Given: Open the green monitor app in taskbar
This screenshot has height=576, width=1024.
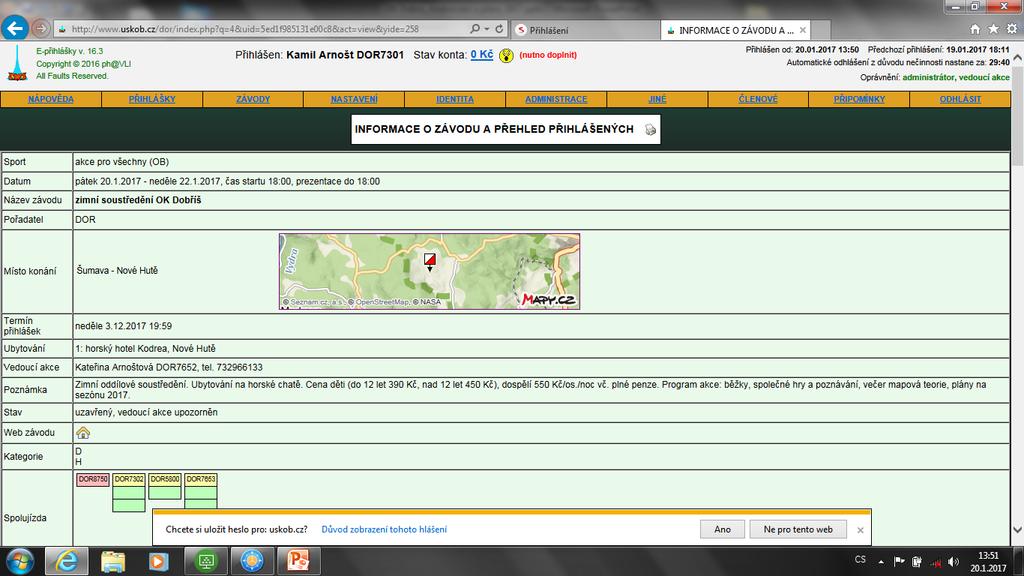Looking at the screenshot, I should tap(206, 561).
